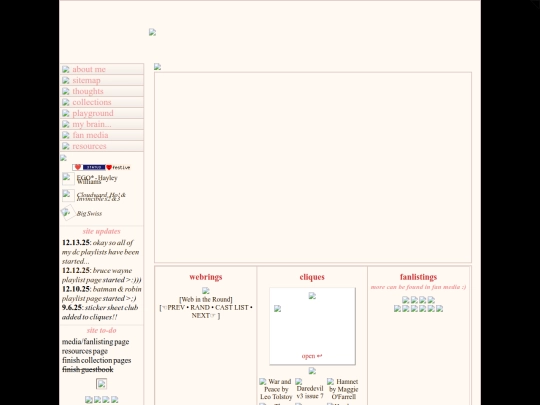The width and height of the screenshot is (540, 405).
Task: Click the 12.13.25 update entry
Action: coord(101,252)
